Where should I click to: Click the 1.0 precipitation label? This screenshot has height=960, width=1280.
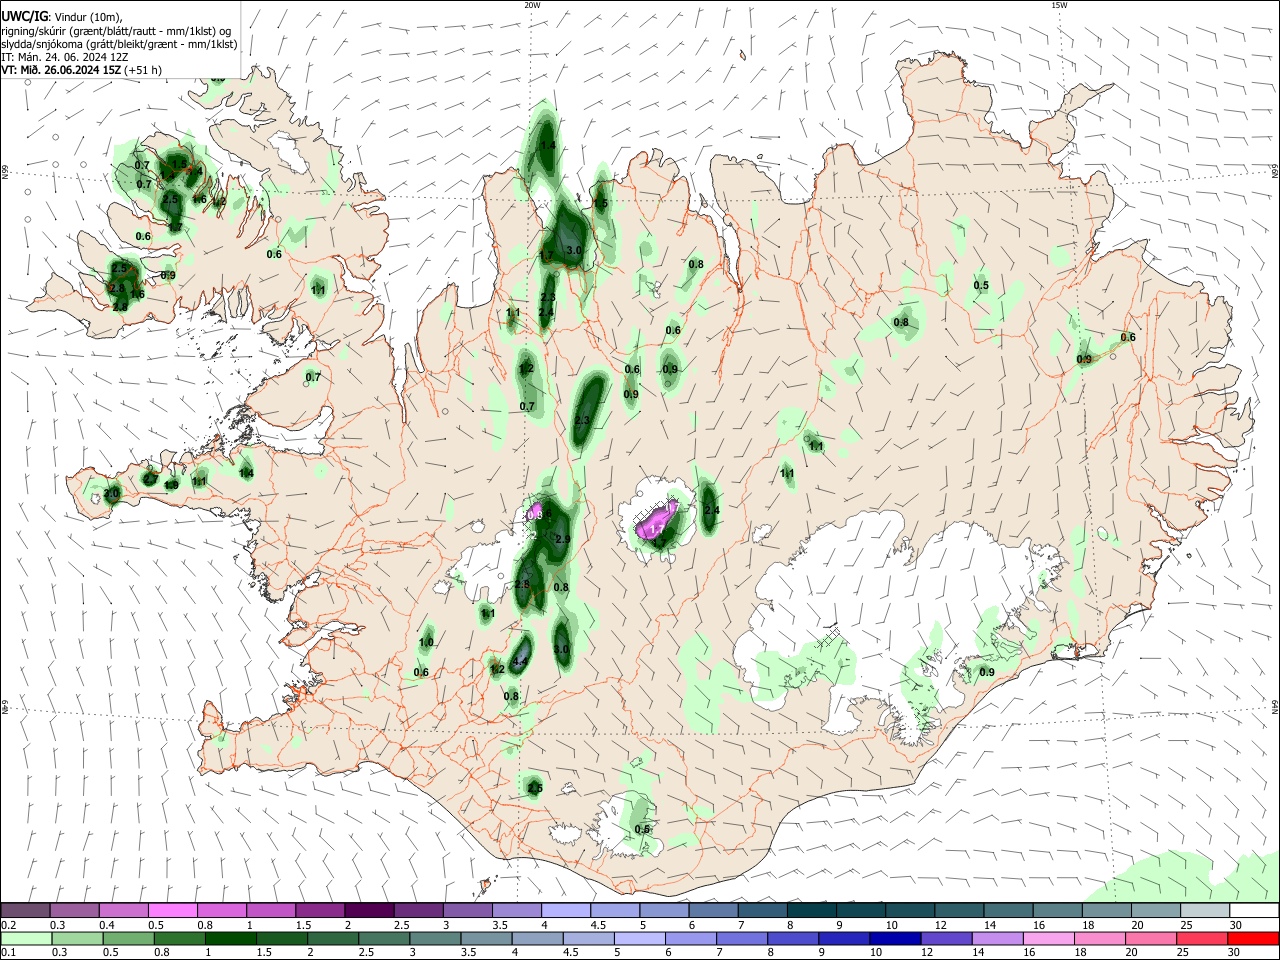point(426,642)
